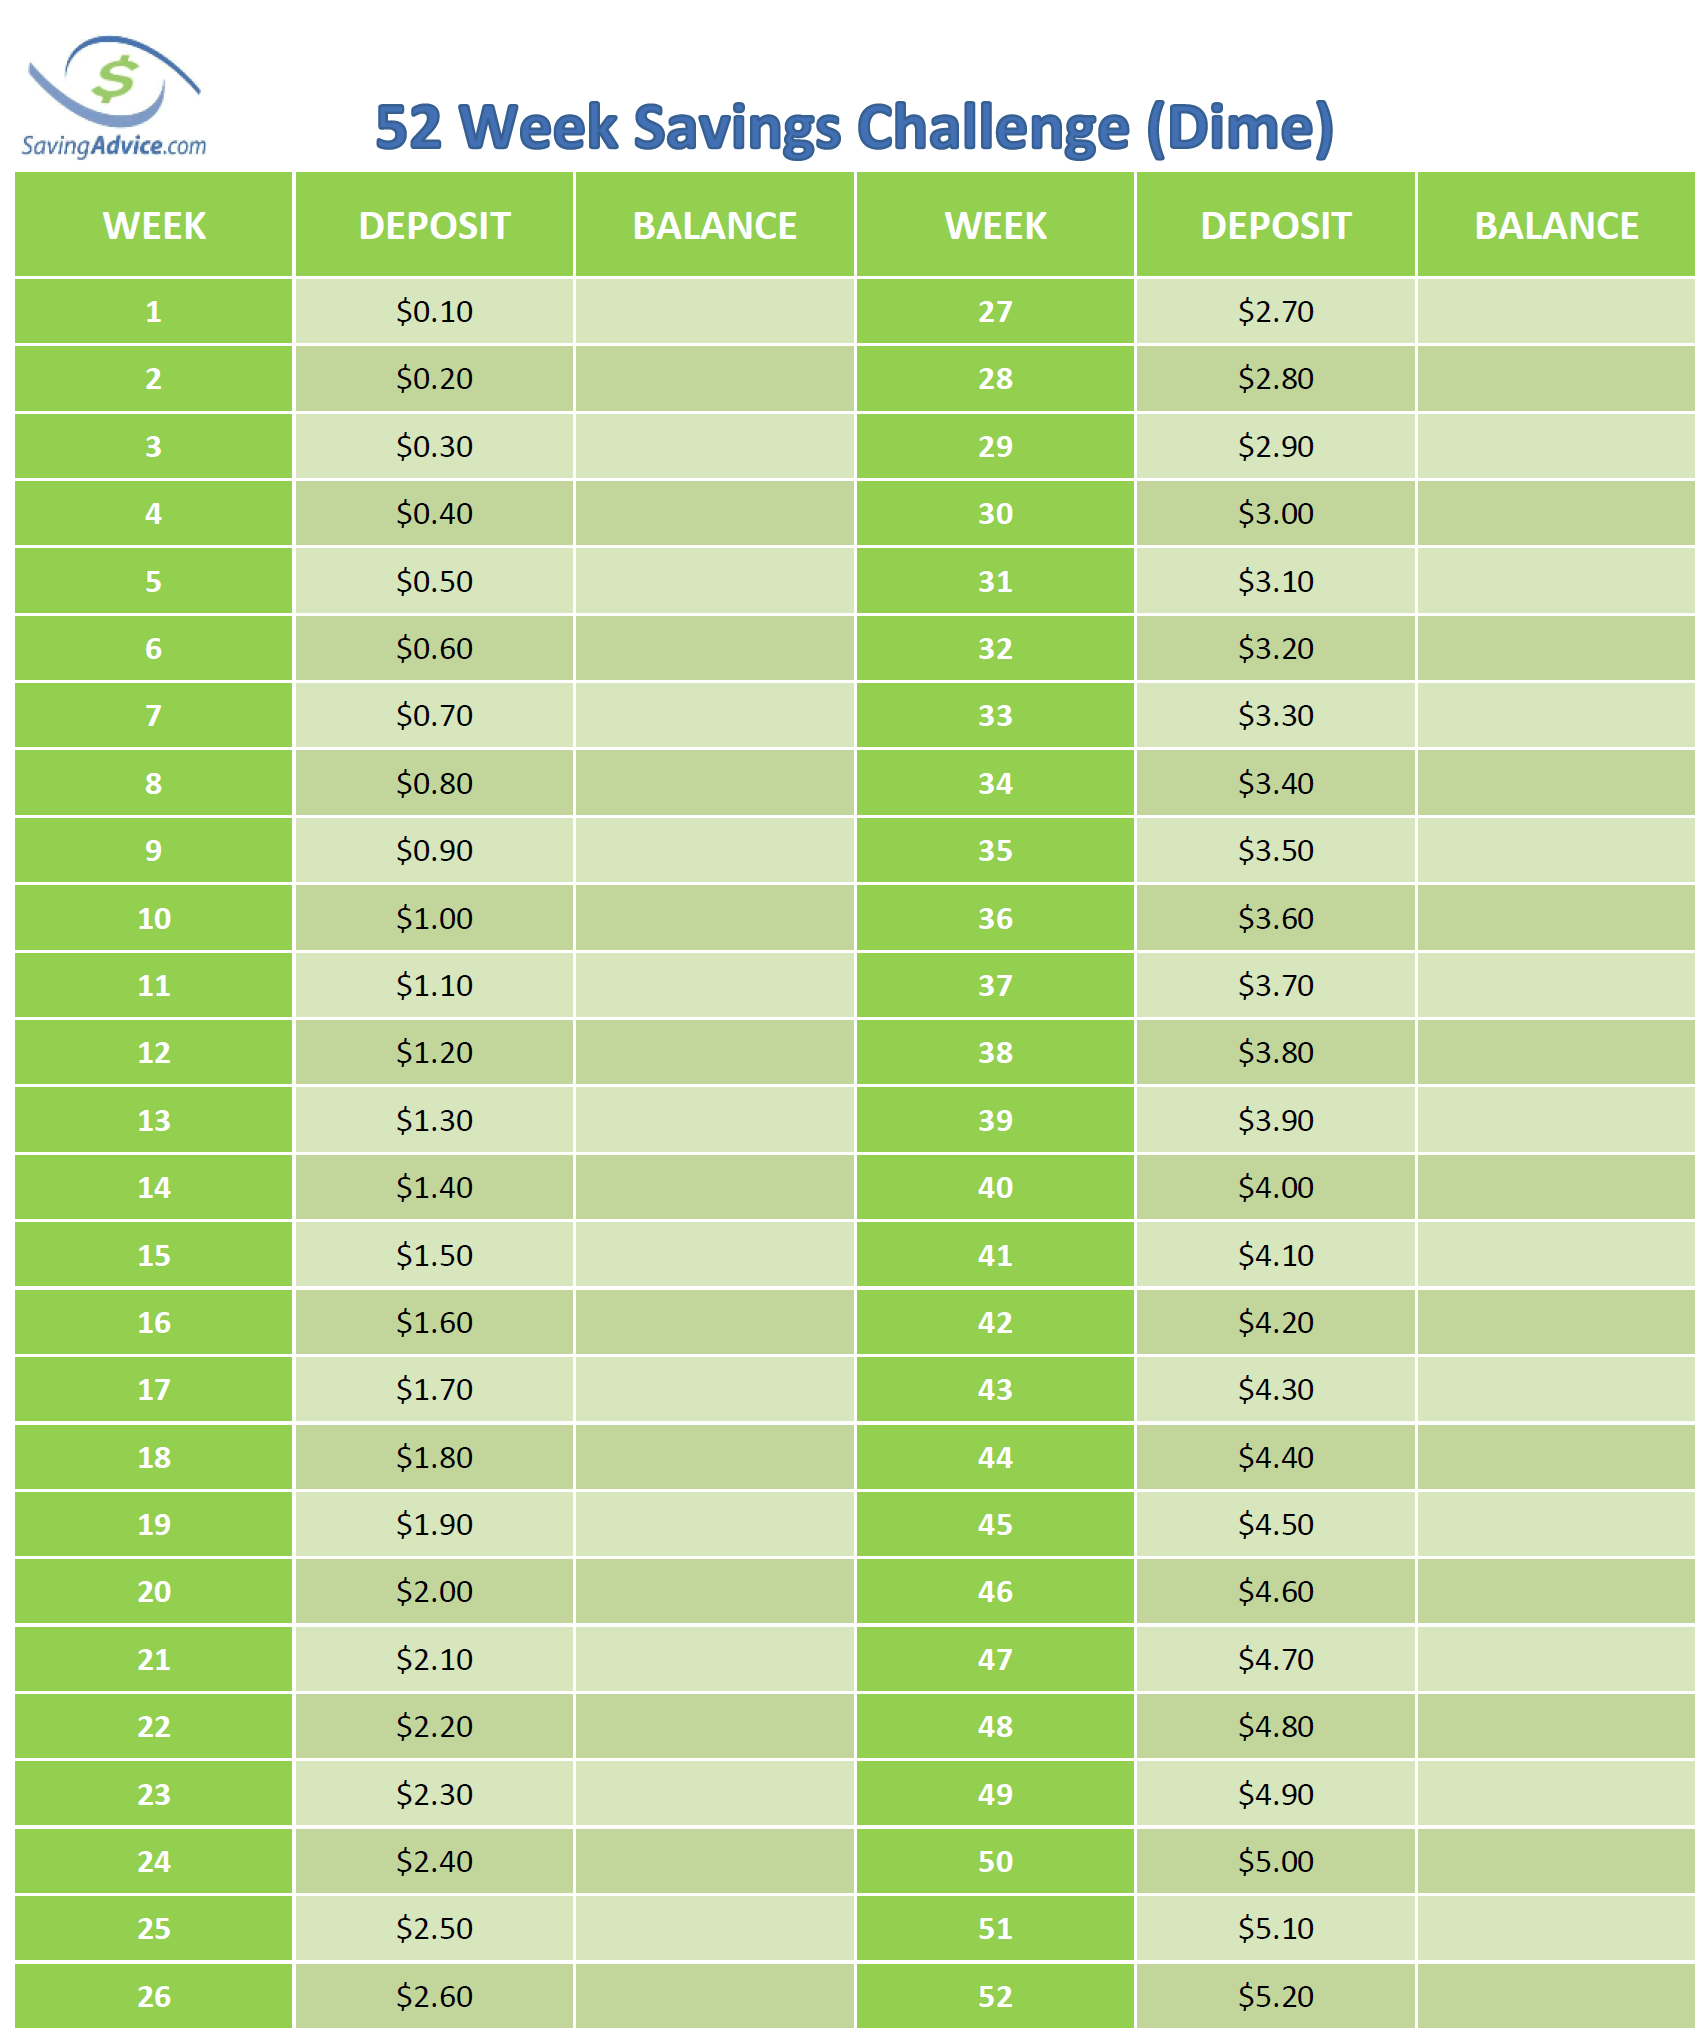
Task: Click week number 13 cell
Action: pyautogui.click(x=154, y=1120)
